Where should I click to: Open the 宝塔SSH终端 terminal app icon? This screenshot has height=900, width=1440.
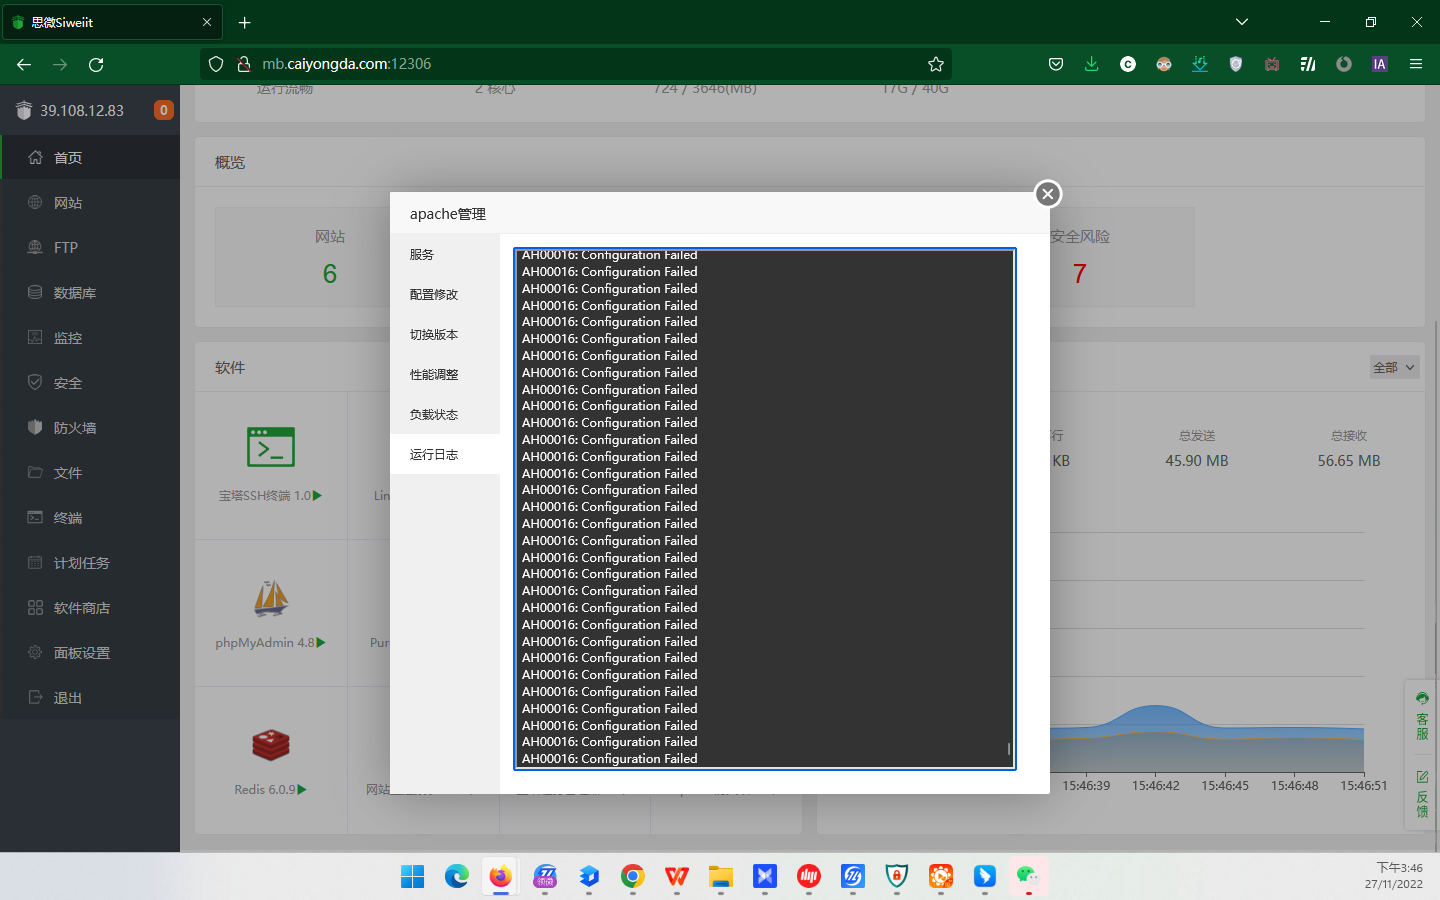(271, 447)
